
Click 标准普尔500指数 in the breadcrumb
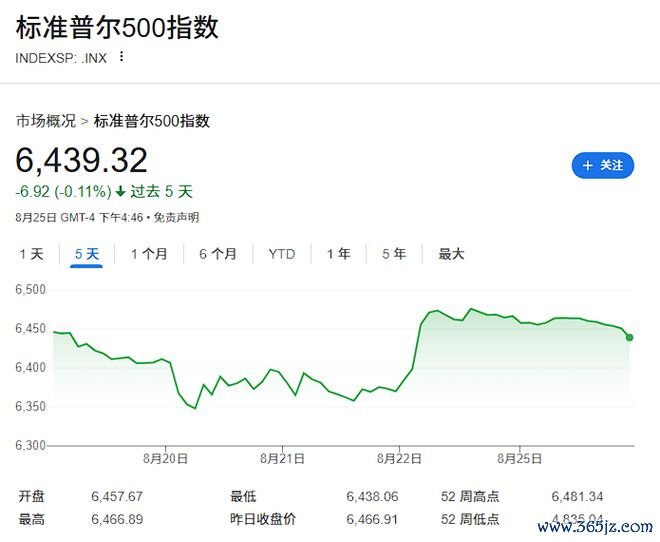pos(152,121)
